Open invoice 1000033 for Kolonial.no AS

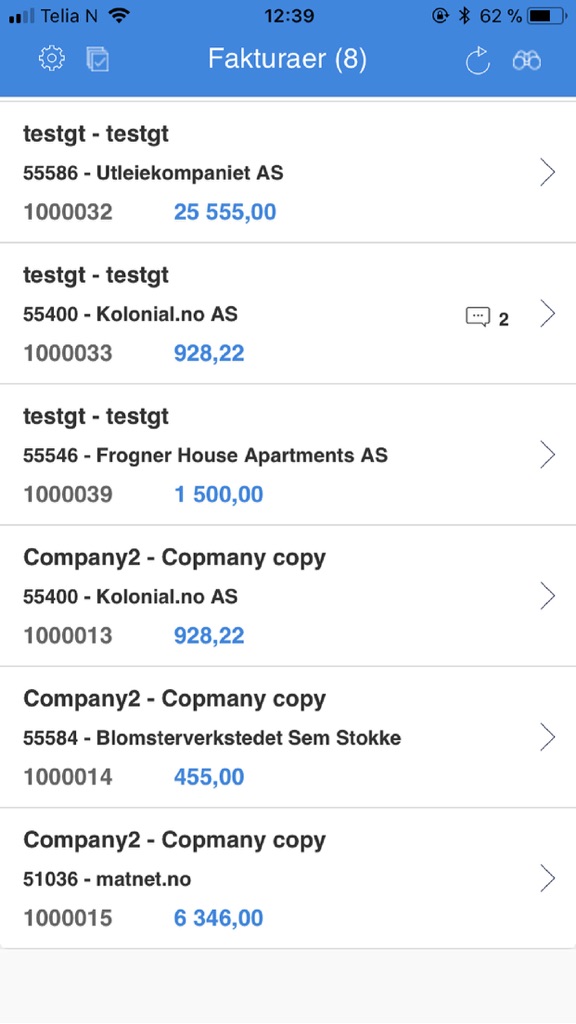(288, 313)
